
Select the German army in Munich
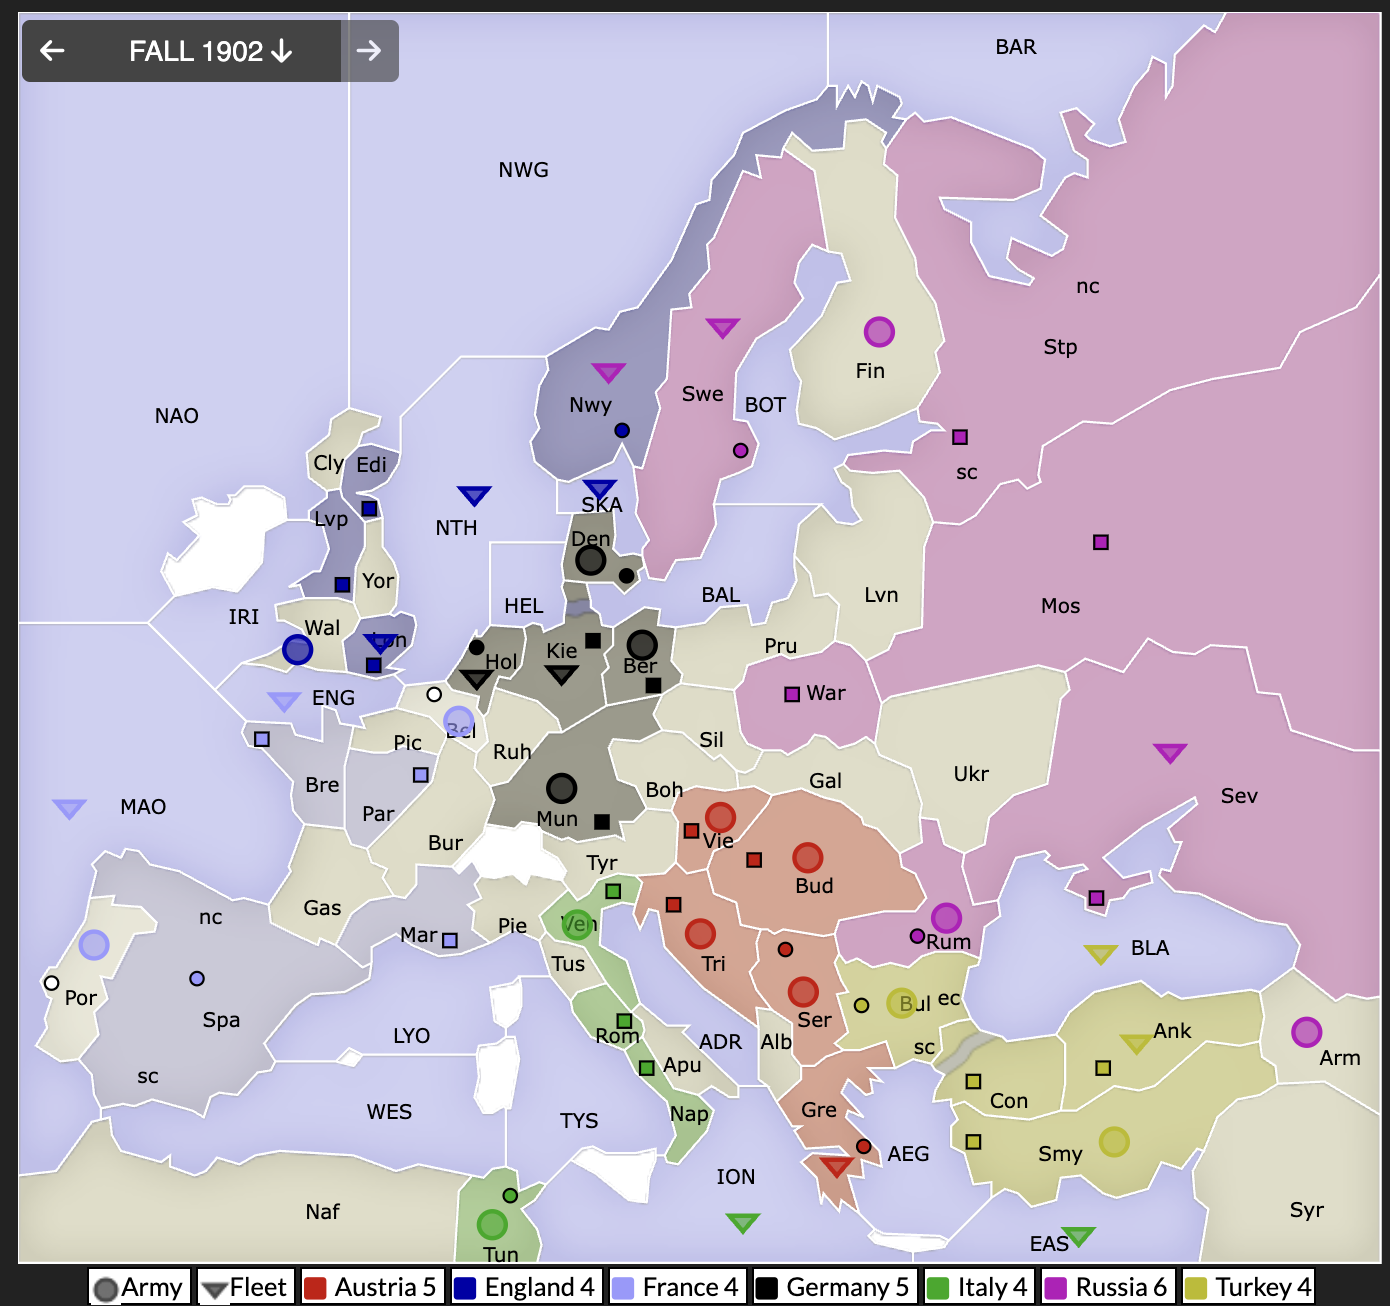pyautogui.click(x=561, y=788)
